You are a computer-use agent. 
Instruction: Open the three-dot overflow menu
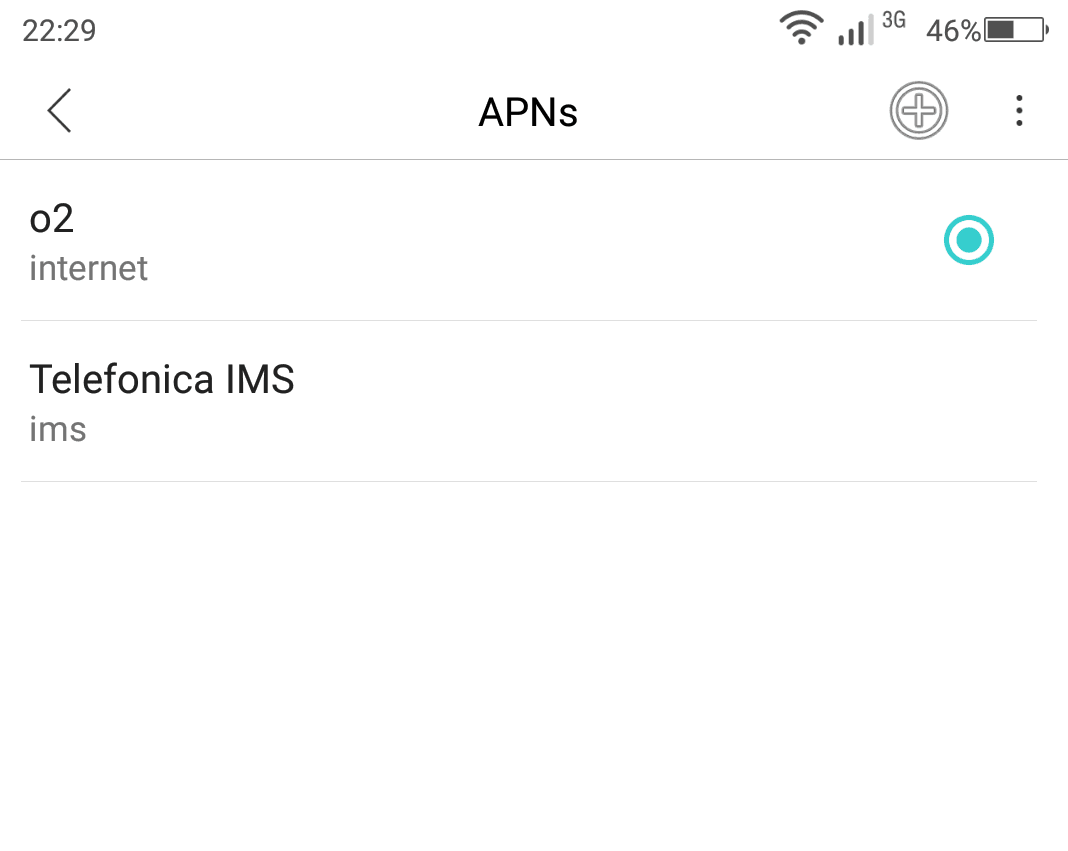tap(1019, 110)
